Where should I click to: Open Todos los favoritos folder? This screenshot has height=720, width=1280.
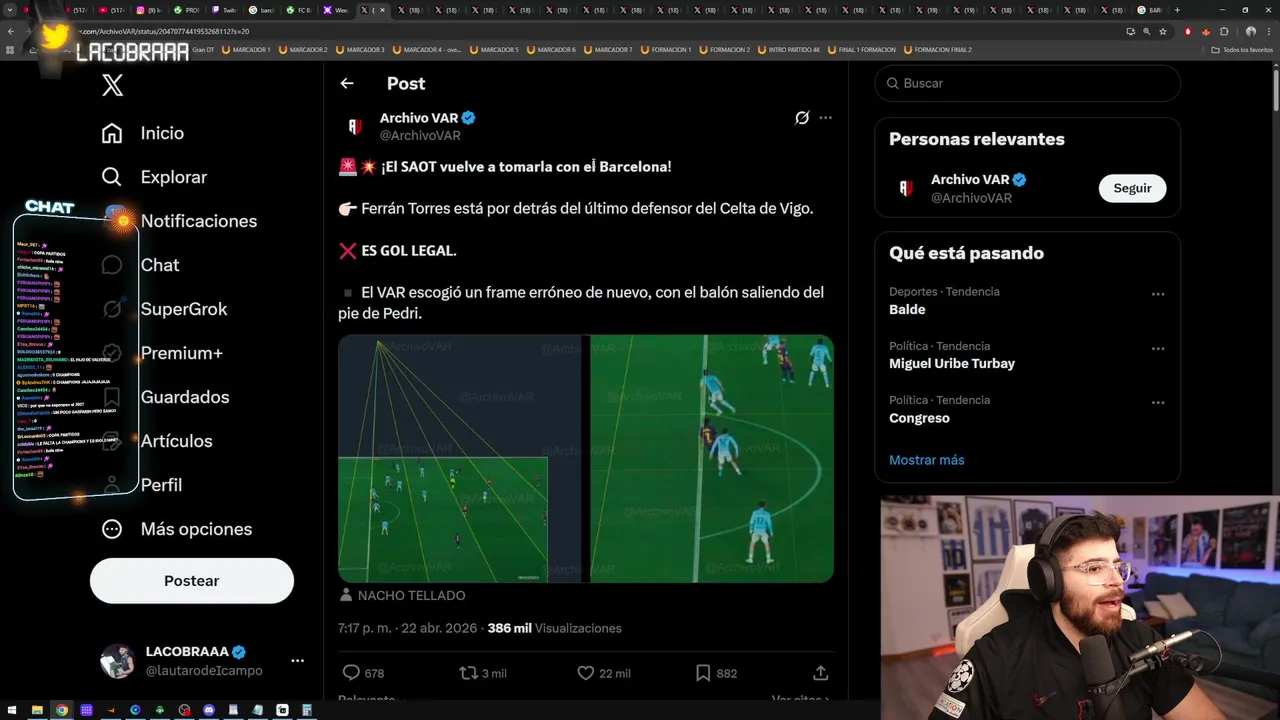click(1240, 49)
